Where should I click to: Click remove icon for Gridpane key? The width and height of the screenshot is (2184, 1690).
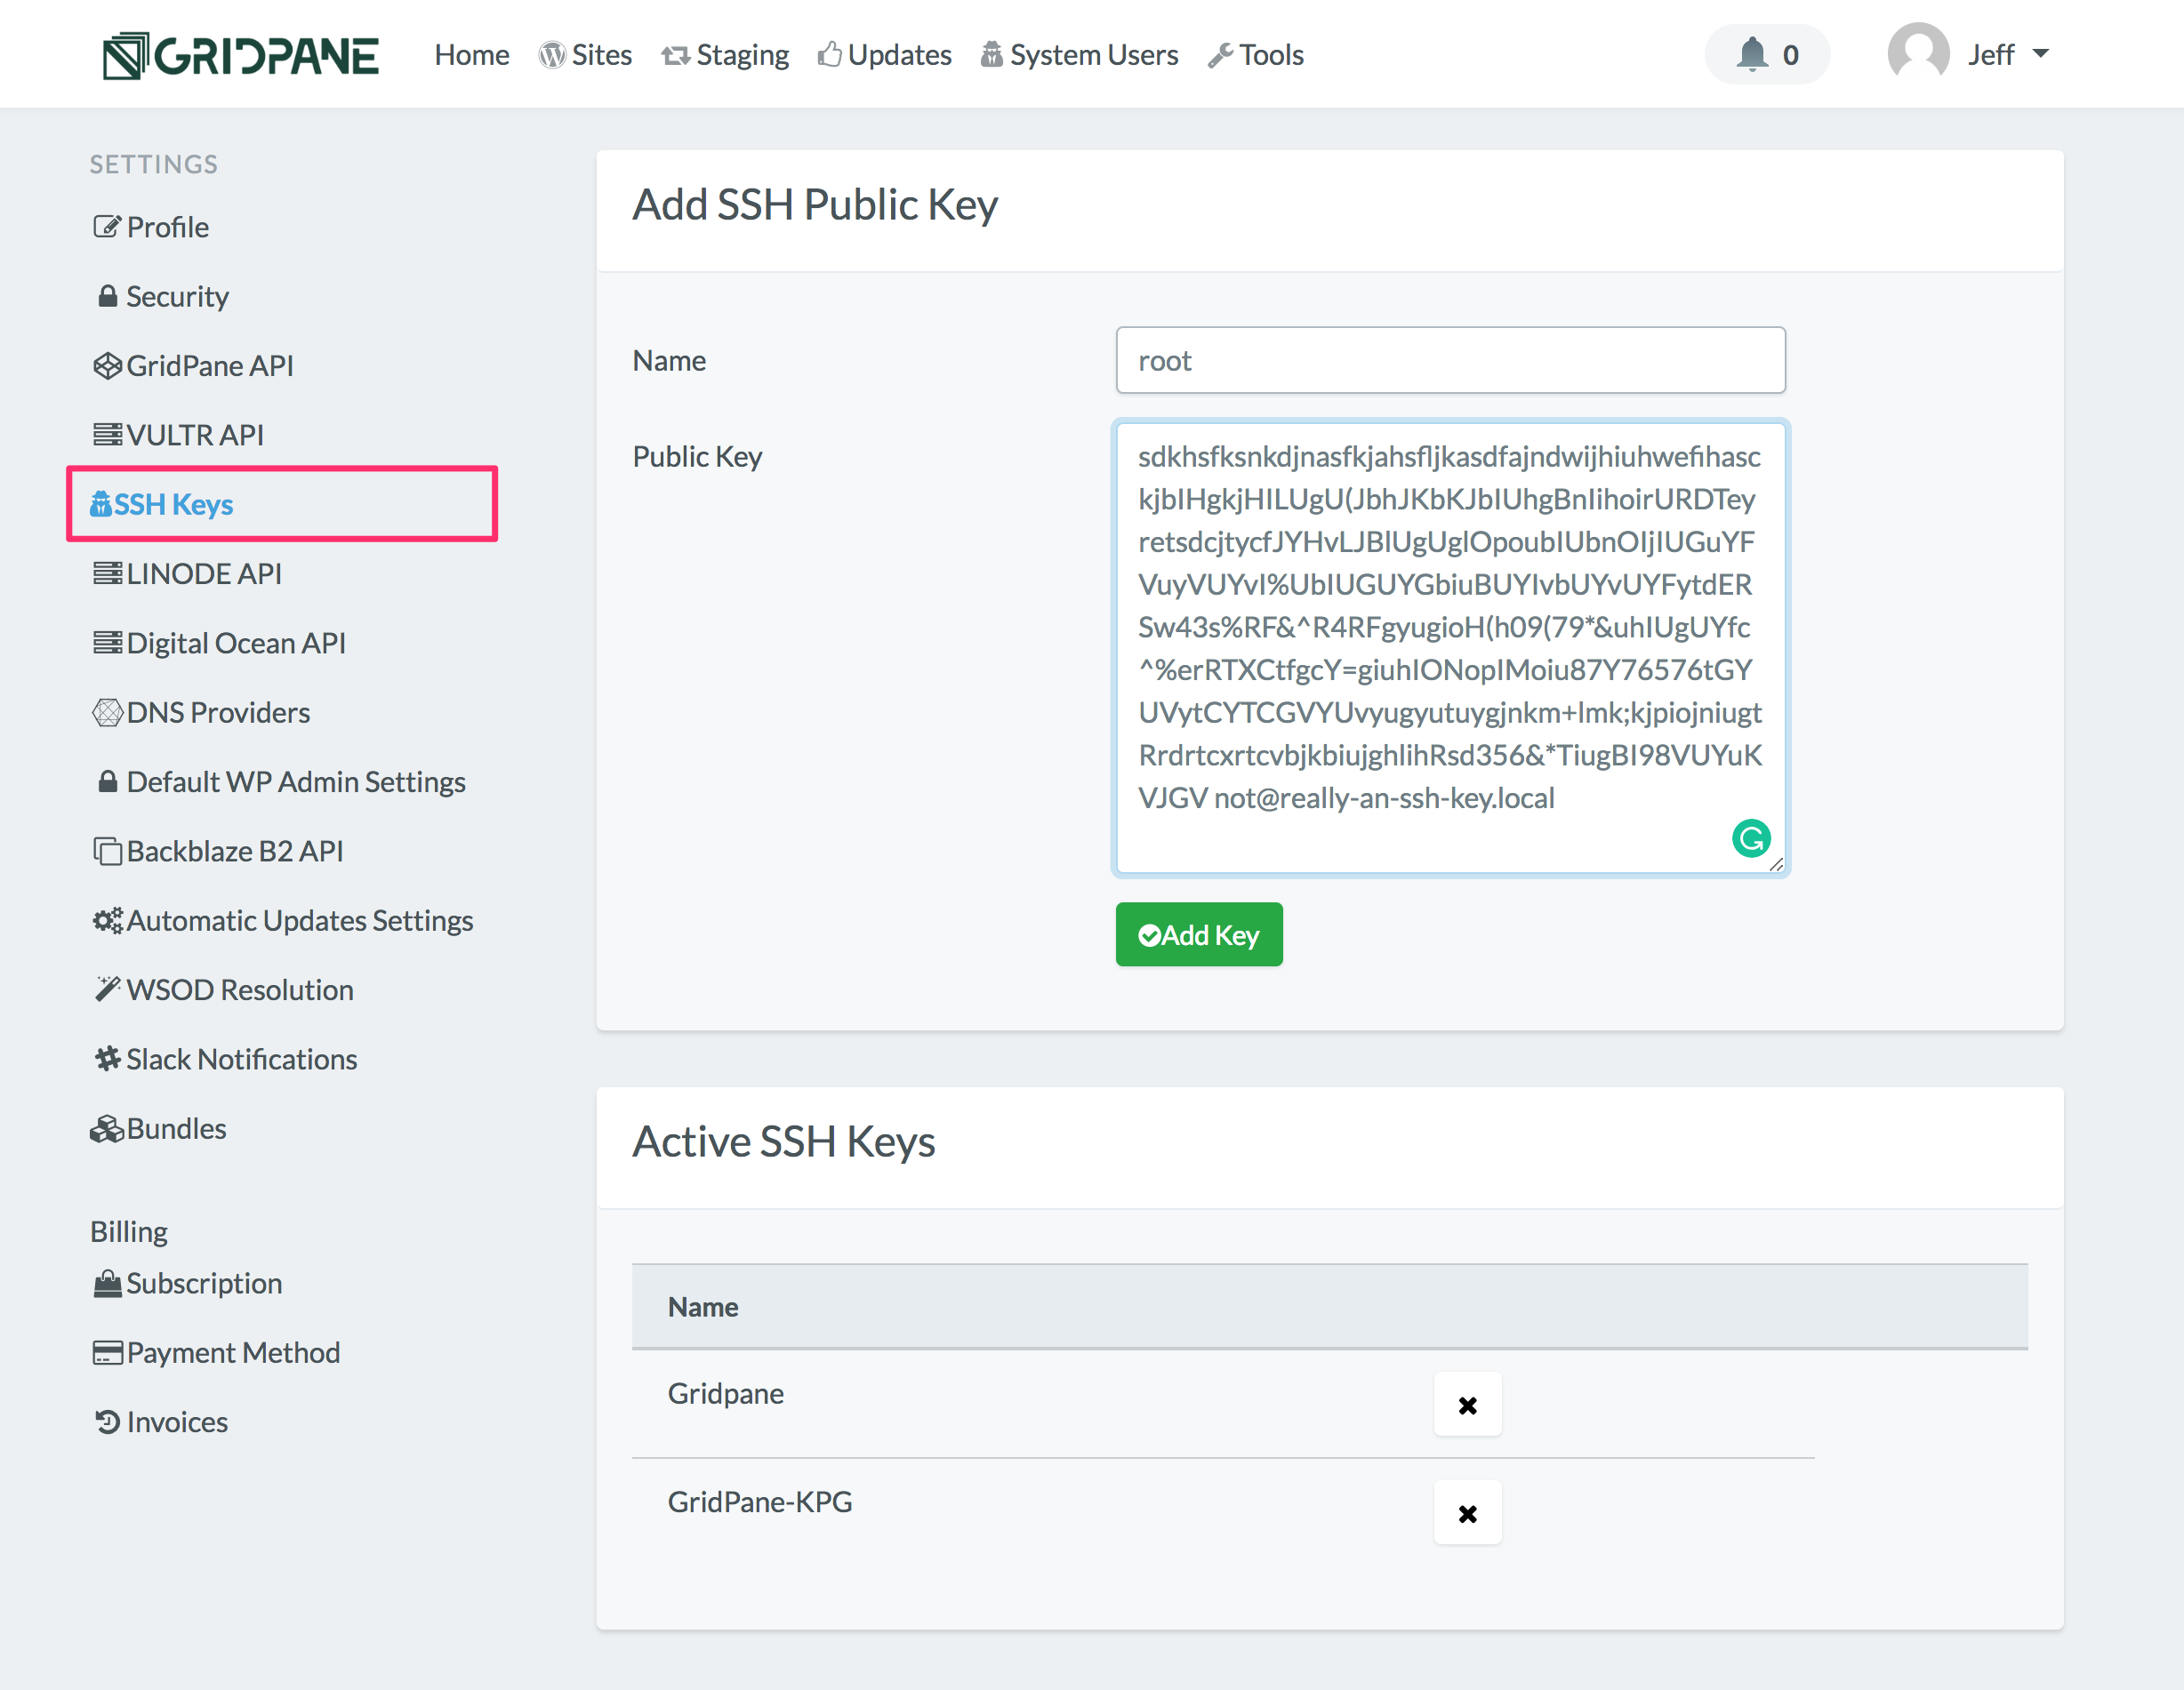pos(1466,1401)
